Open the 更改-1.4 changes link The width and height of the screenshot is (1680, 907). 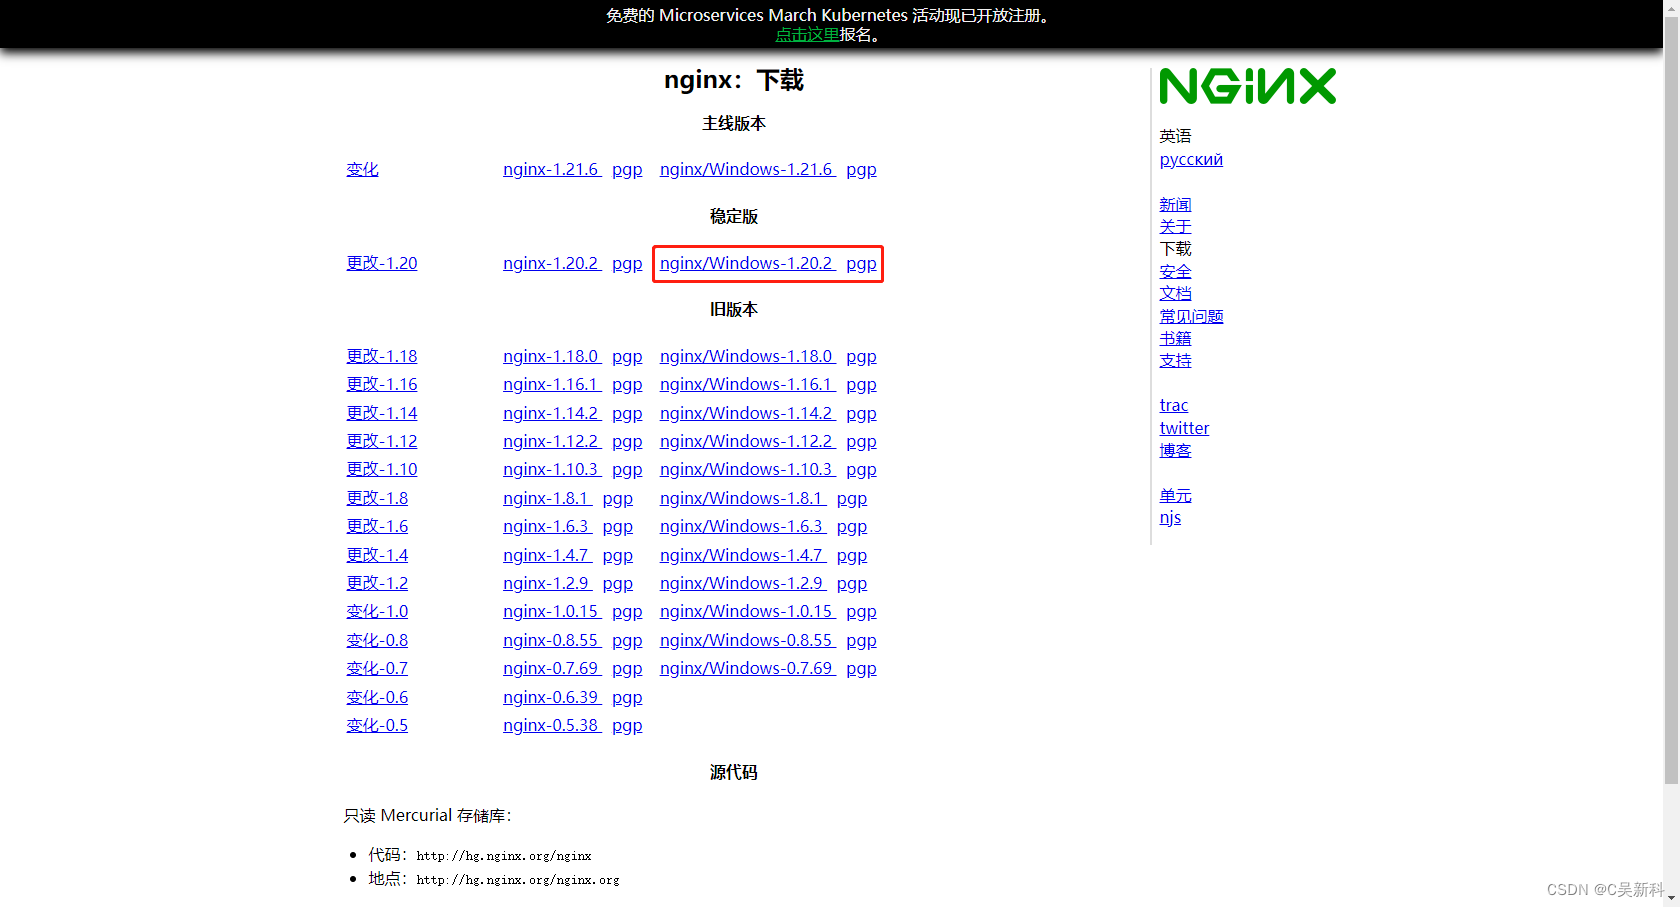click(x=377, y=555)
